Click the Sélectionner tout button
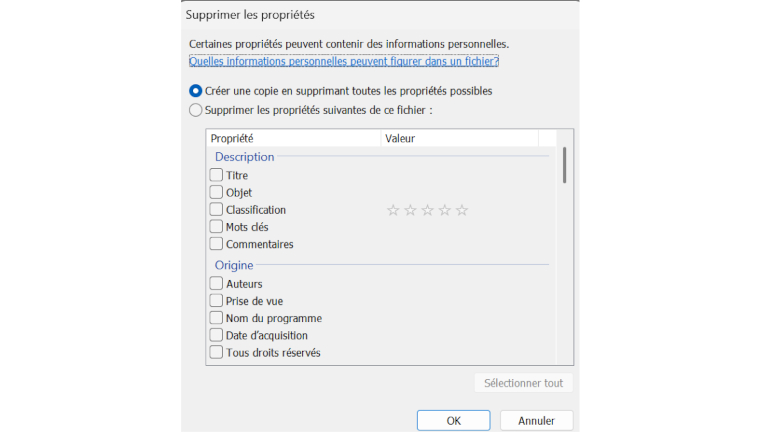This screenshot has width=768, height=432. tap(523, 383)
